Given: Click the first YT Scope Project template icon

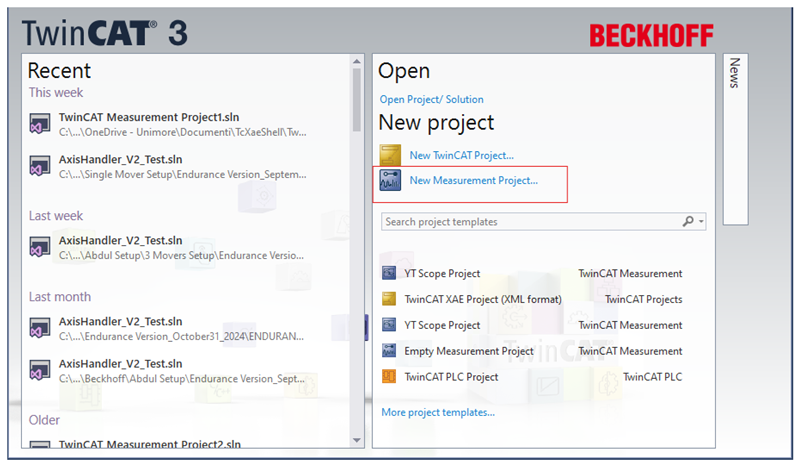Looking at the screenshot, I should pos(389,273).
